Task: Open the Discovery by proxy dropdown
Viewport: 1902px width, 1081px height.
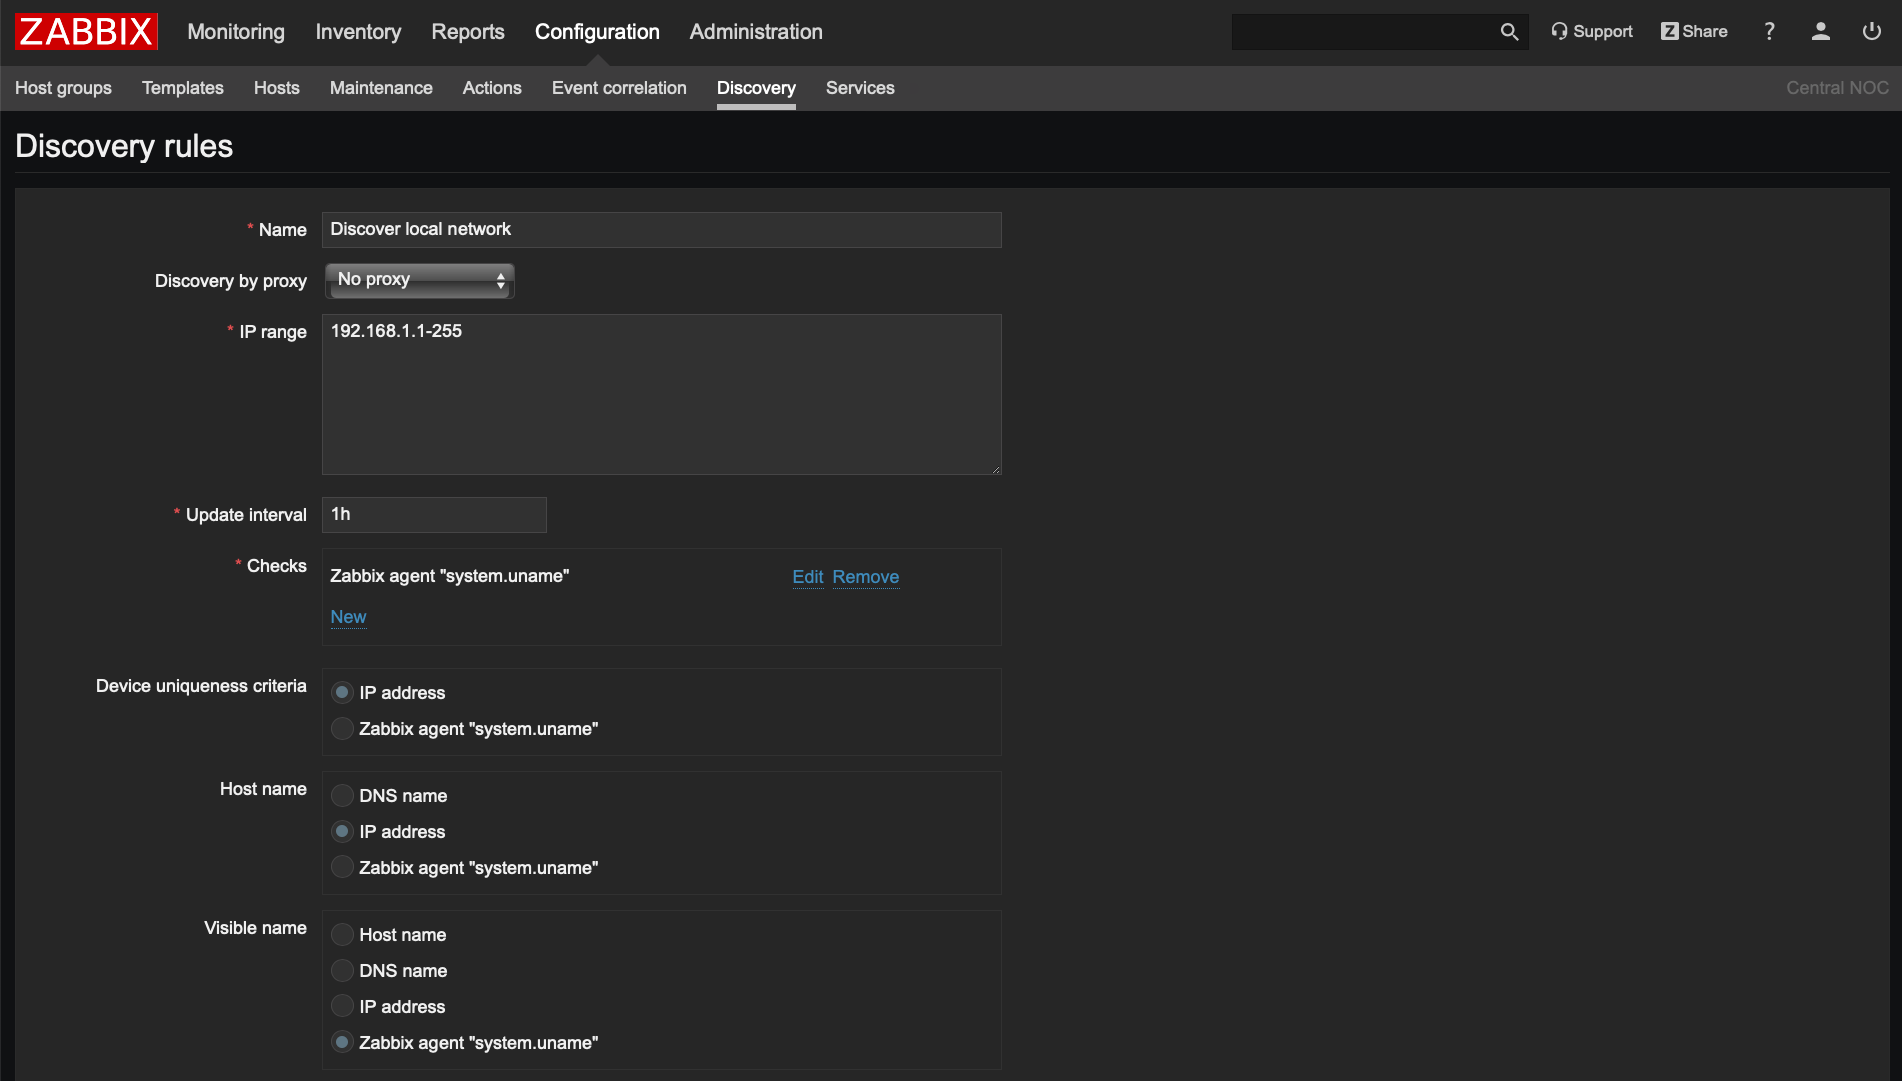Action: (x=419, y=280)
